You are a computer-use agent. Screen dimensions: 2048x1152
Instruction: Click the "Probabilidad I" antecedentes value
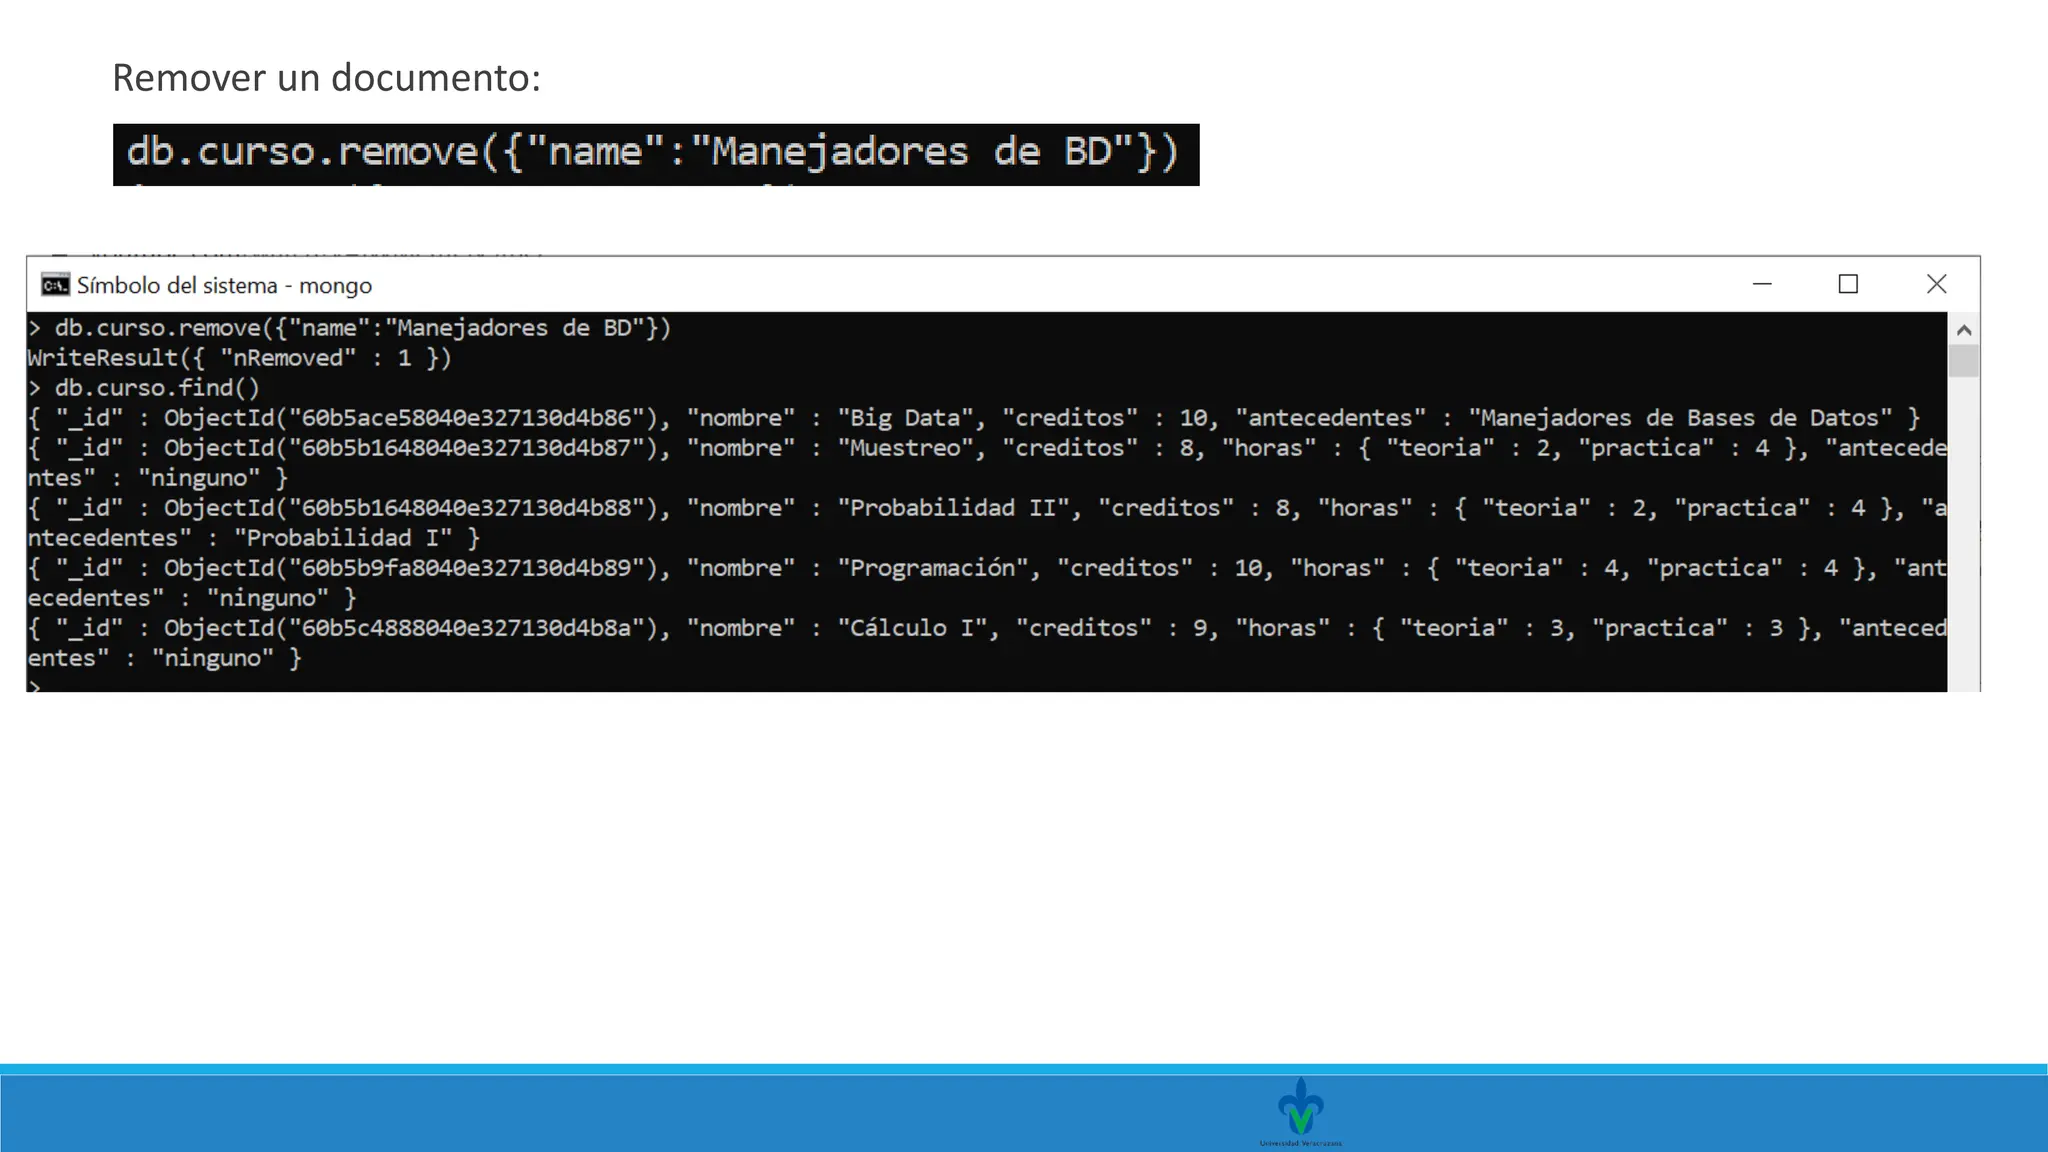tap(343, 538)
